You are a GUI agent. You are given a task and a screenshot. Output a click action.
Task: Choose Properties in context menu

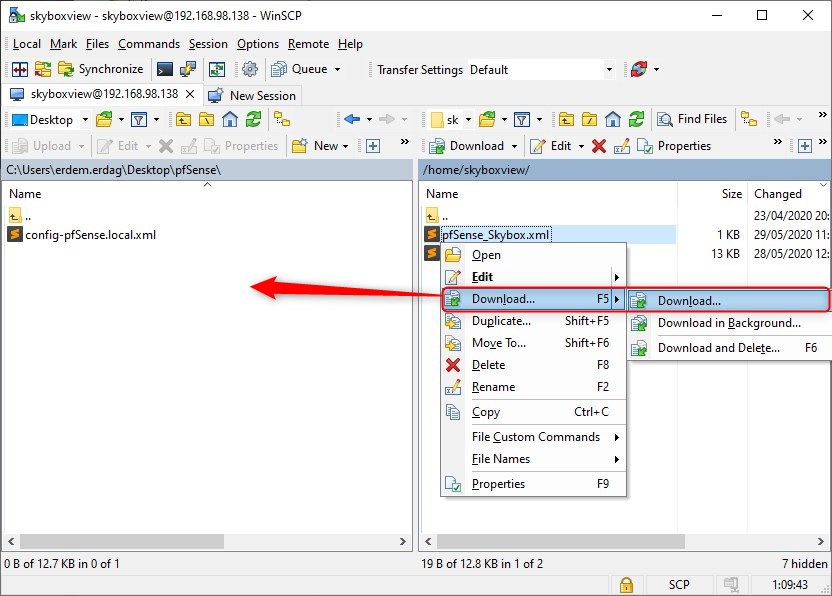[534, 484]
